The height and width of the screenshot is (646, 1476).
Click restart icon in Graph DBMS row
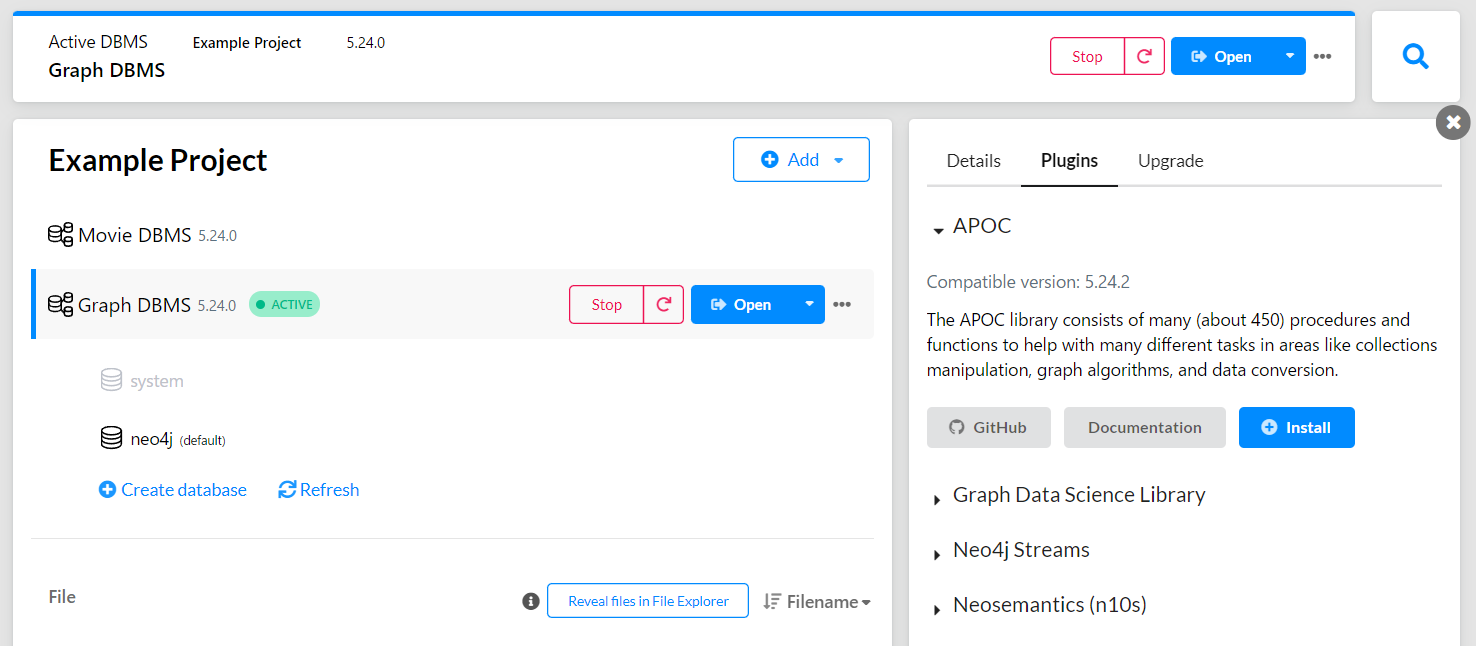663,305
